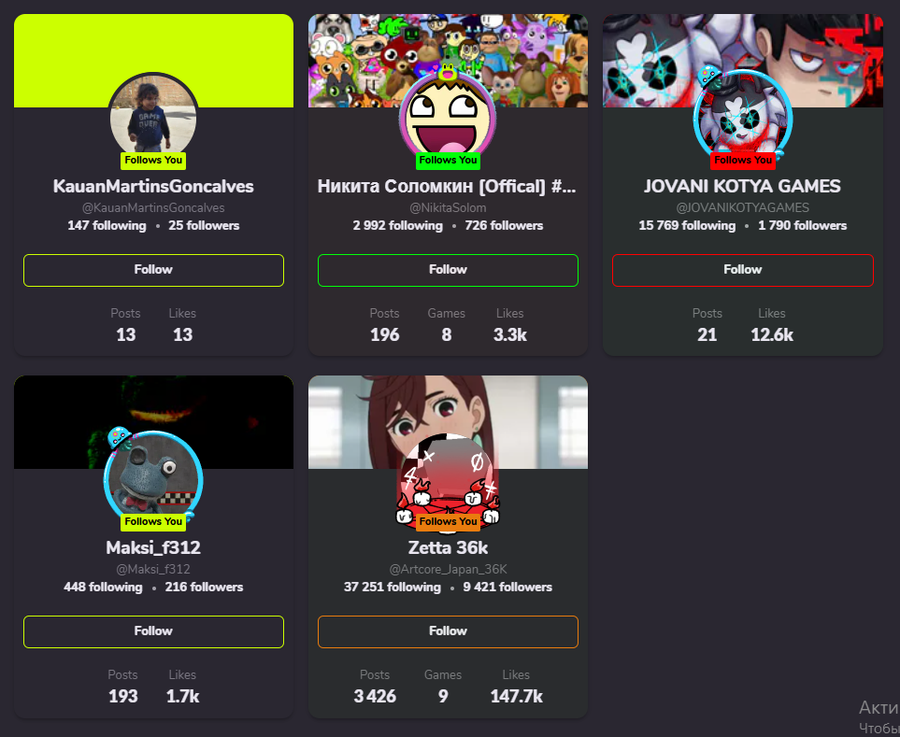The height and width of the screenshot is (737, 900).
Task: Open Zetta 36k display name link
Action: (x=448, y=548)
